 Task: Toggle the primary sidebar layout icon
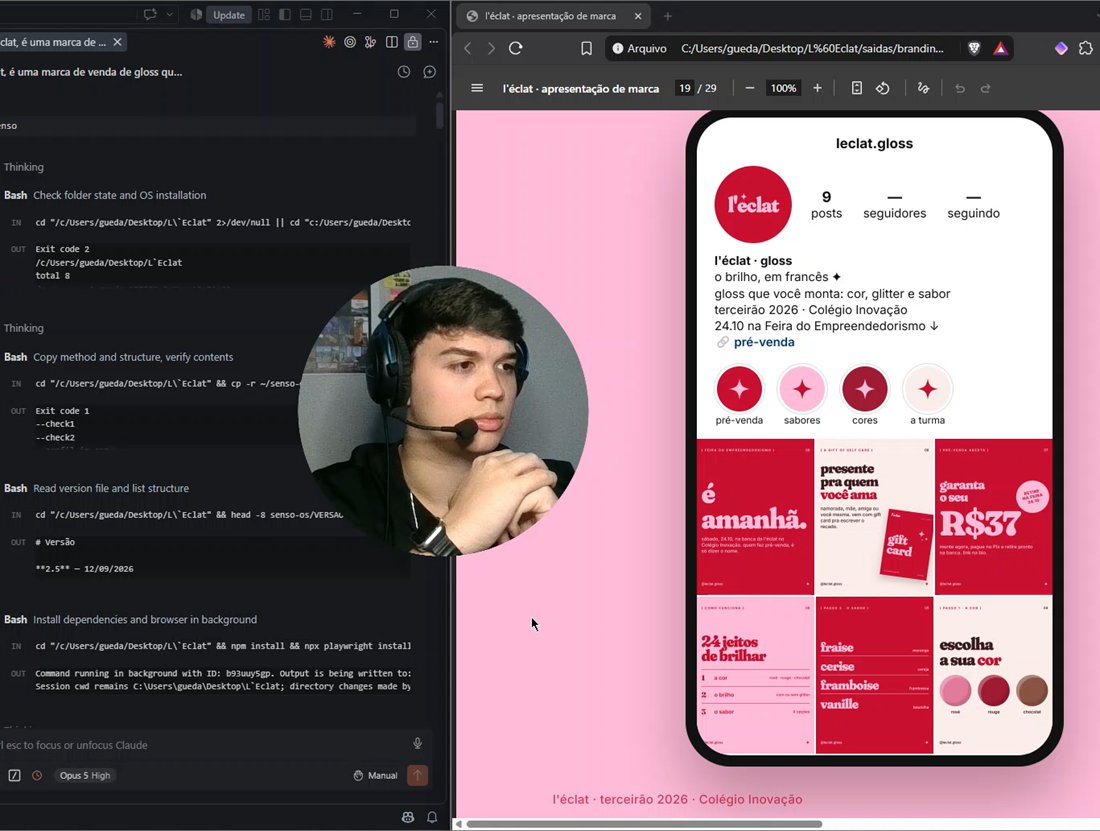click(x=285, y=15)
